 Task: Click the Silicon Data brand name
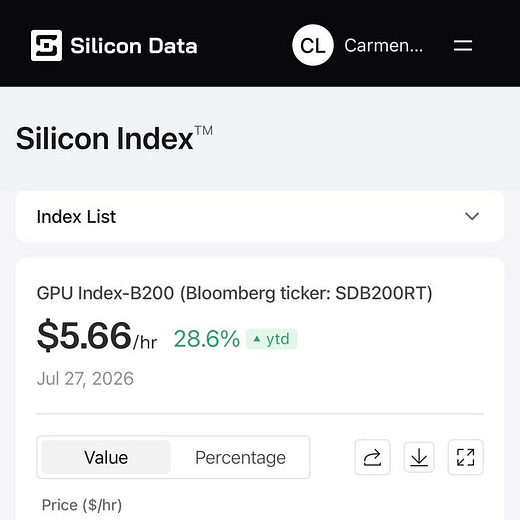[134, 46]
